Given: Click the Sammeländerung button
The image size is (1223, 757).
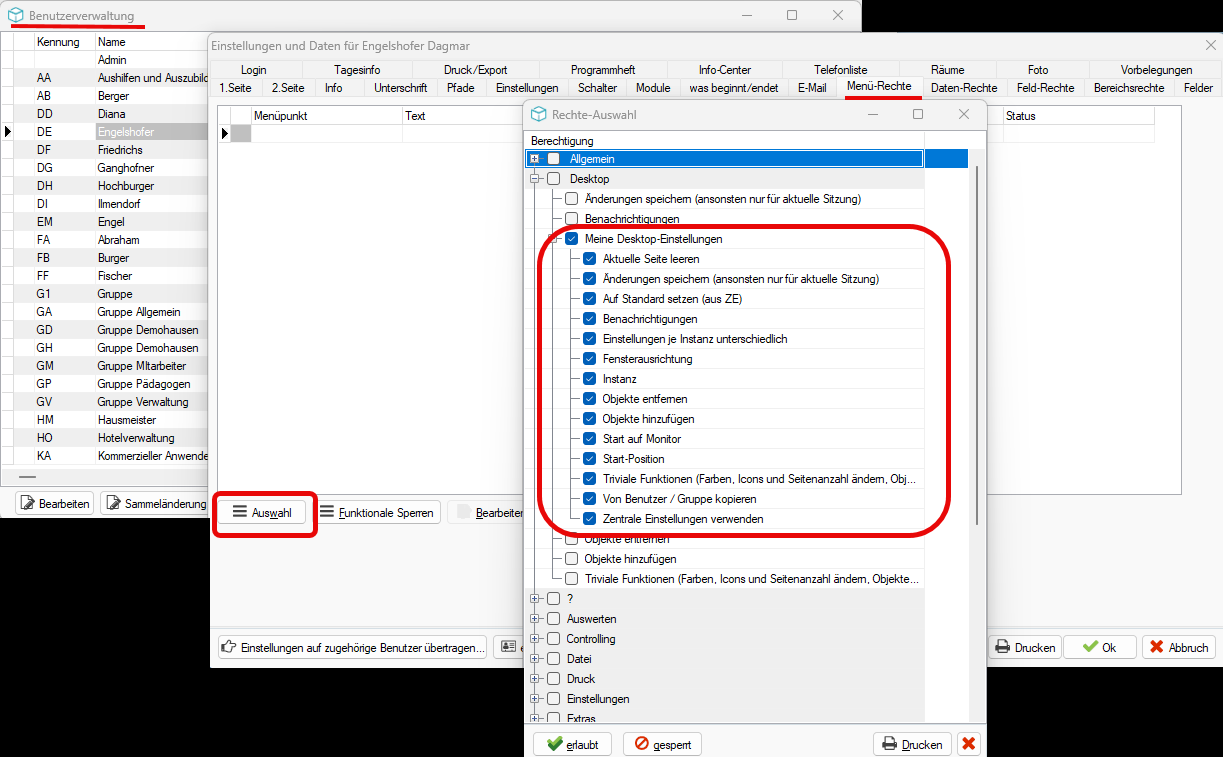Looking at the screenshot, I should [x=155, y=503].
